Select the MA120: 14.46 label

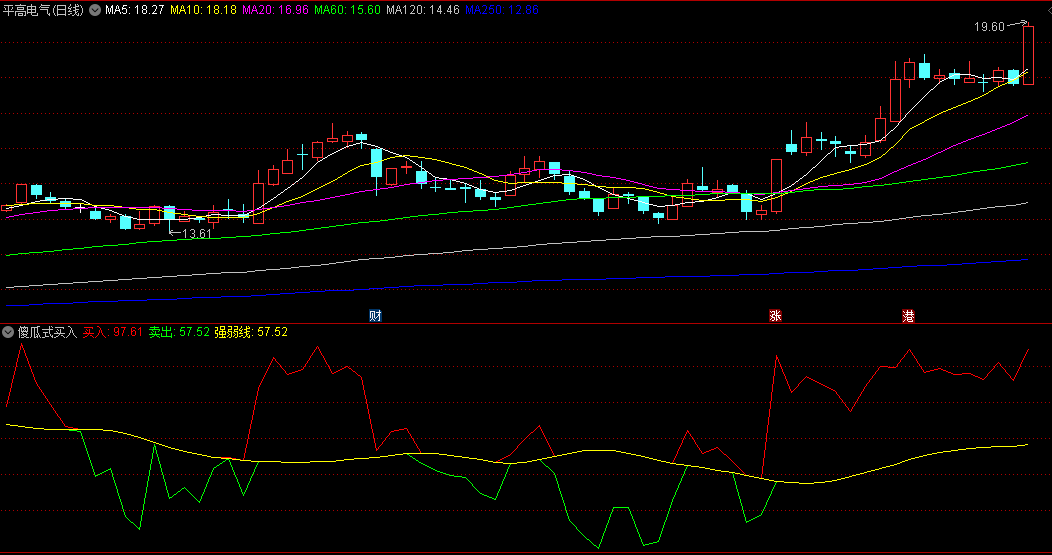click(423, 10)
